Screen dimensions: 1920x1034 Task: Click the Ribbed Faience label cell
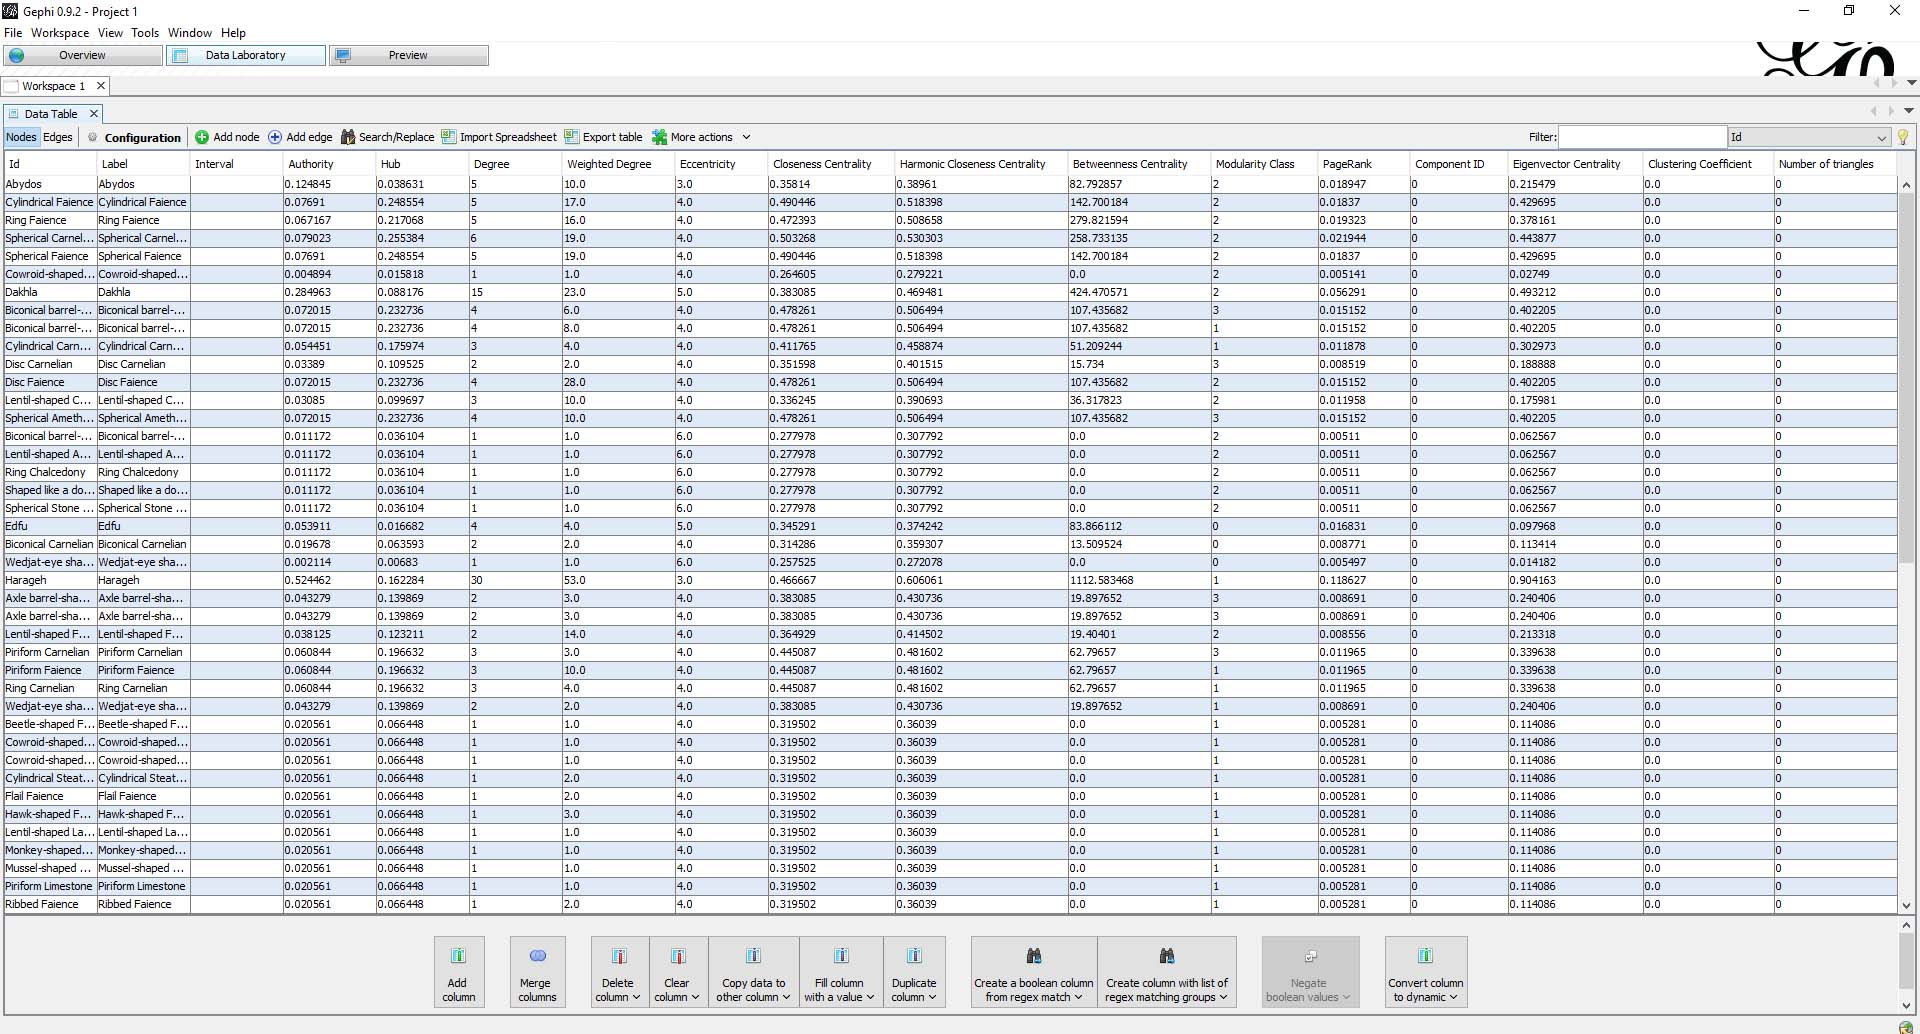pos(142,904)
